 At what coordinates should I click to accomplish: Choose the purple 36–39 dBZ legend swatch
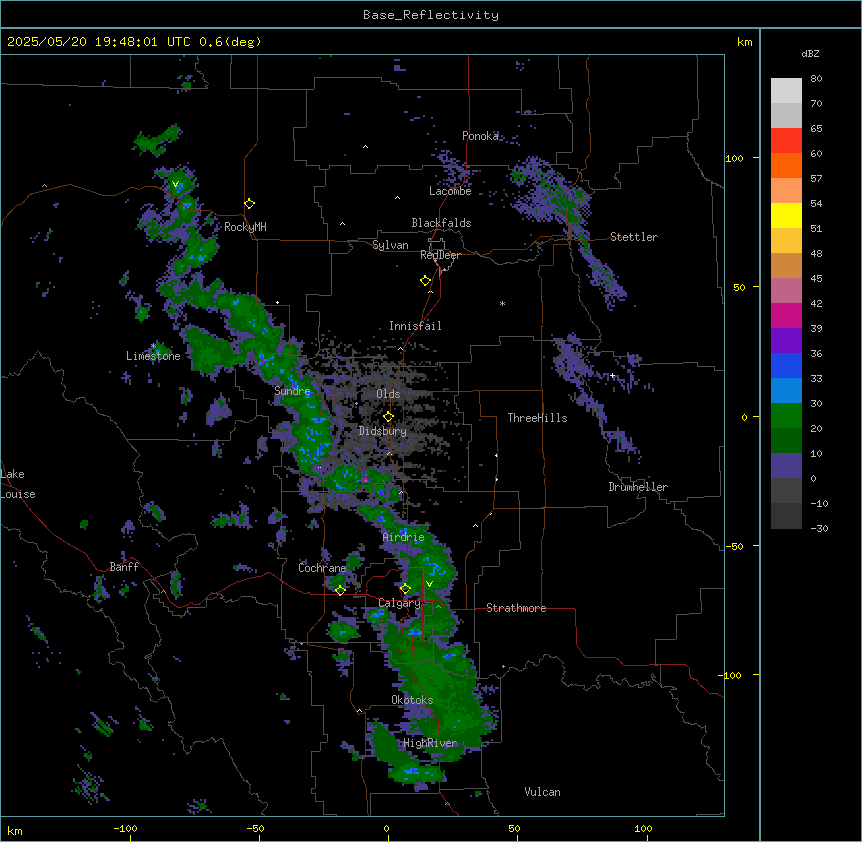(x=786, y=341)
